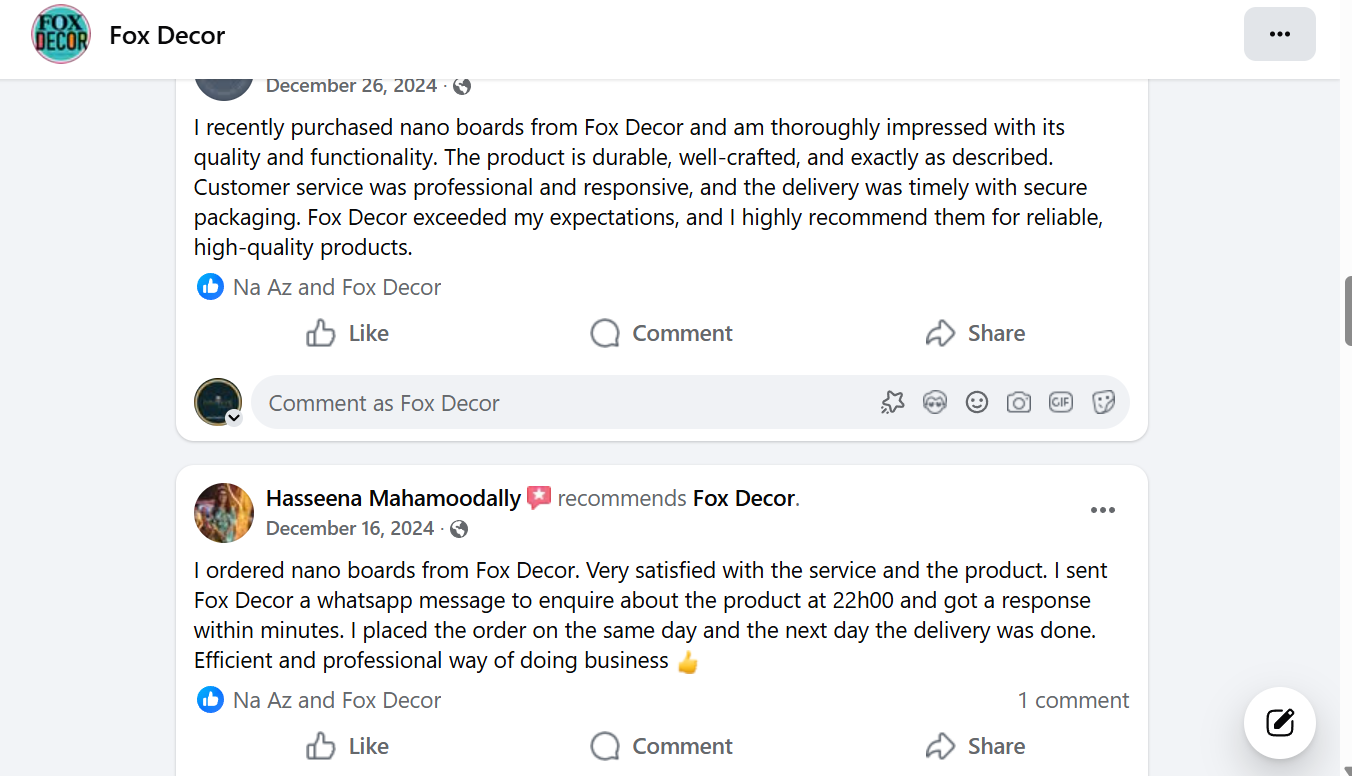Click the AI generate icon in comment box
1352x776 pixels.
893,402
